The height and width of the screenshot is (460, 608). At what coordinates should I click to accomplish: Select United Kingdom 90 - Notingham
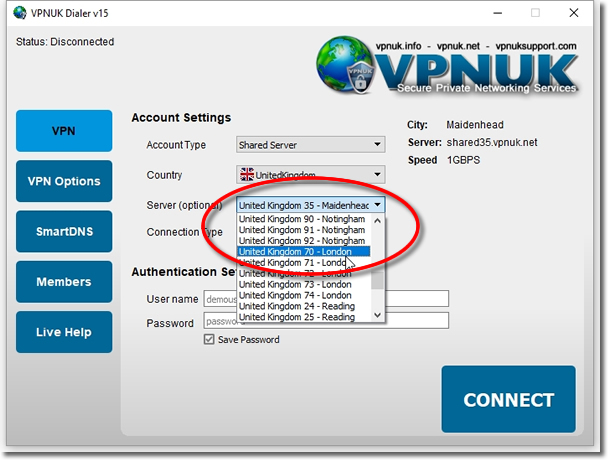304,219
